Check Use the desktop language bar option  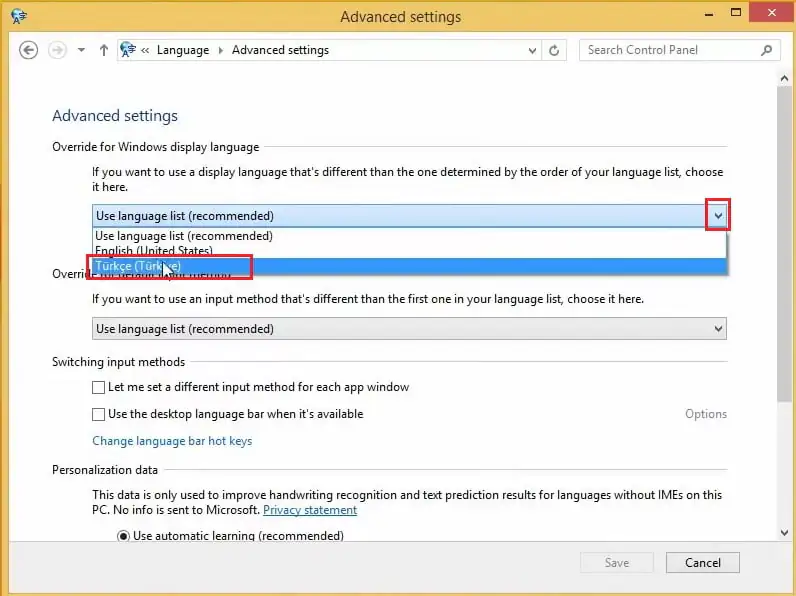click(x=98, y=414)
